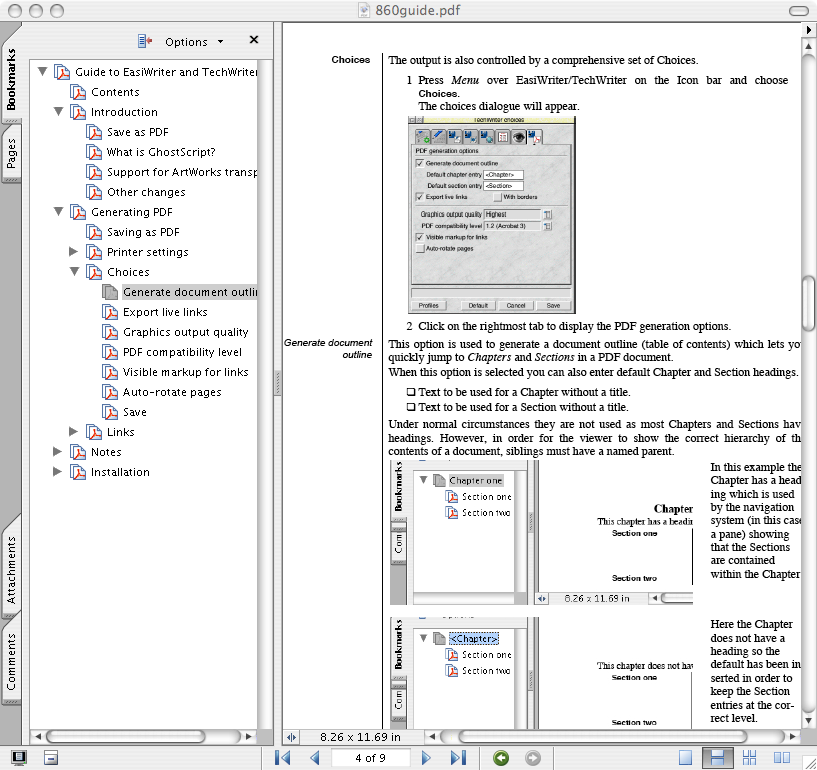Click the page number field

pyautogui.click(x=370, y=758)
